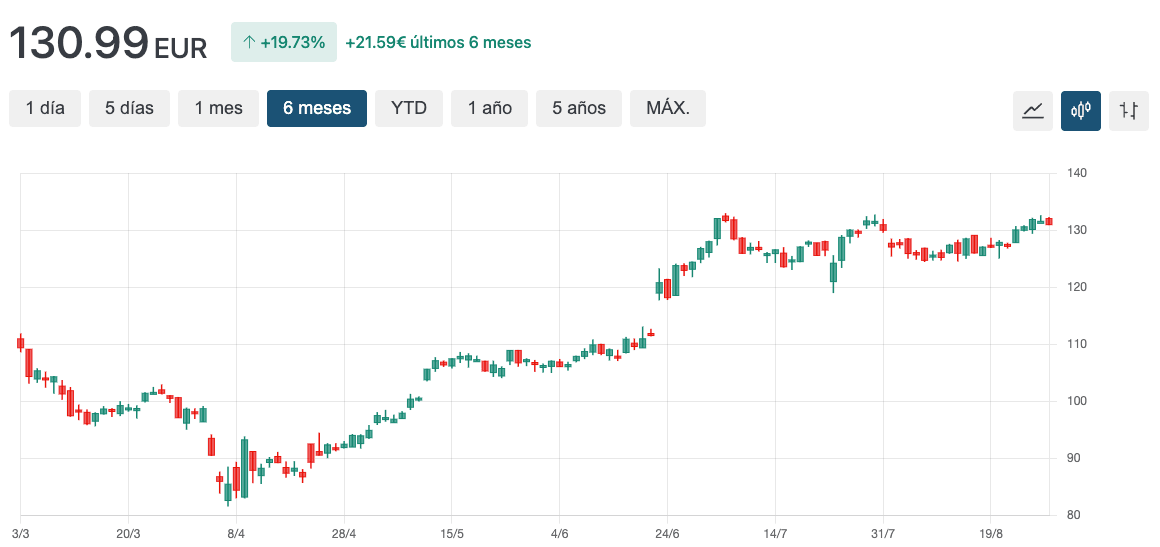Select the 1 día time range
This screenshot has width=1160, height=547.
point(45,109)
